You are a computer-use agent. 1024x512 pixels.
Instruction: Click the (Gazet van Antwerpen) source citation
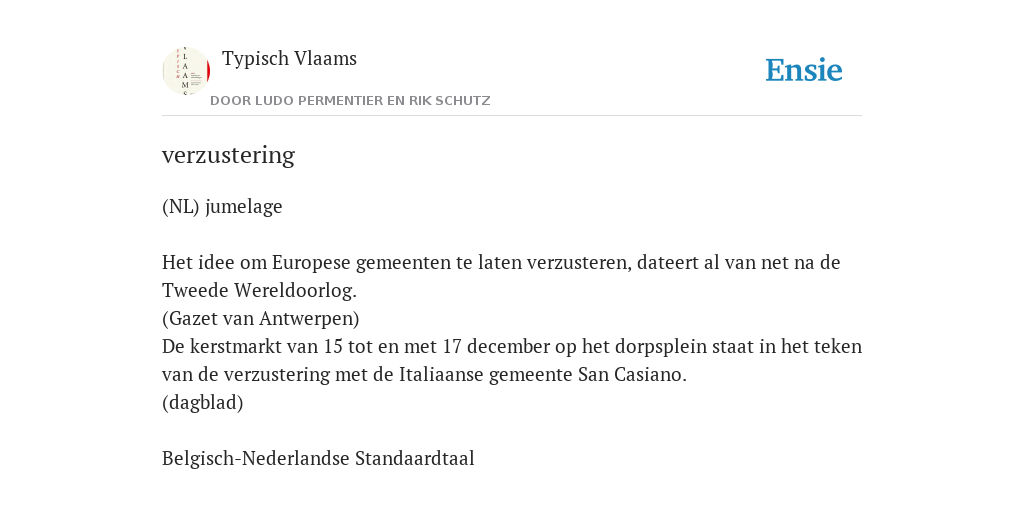[261, 319]
